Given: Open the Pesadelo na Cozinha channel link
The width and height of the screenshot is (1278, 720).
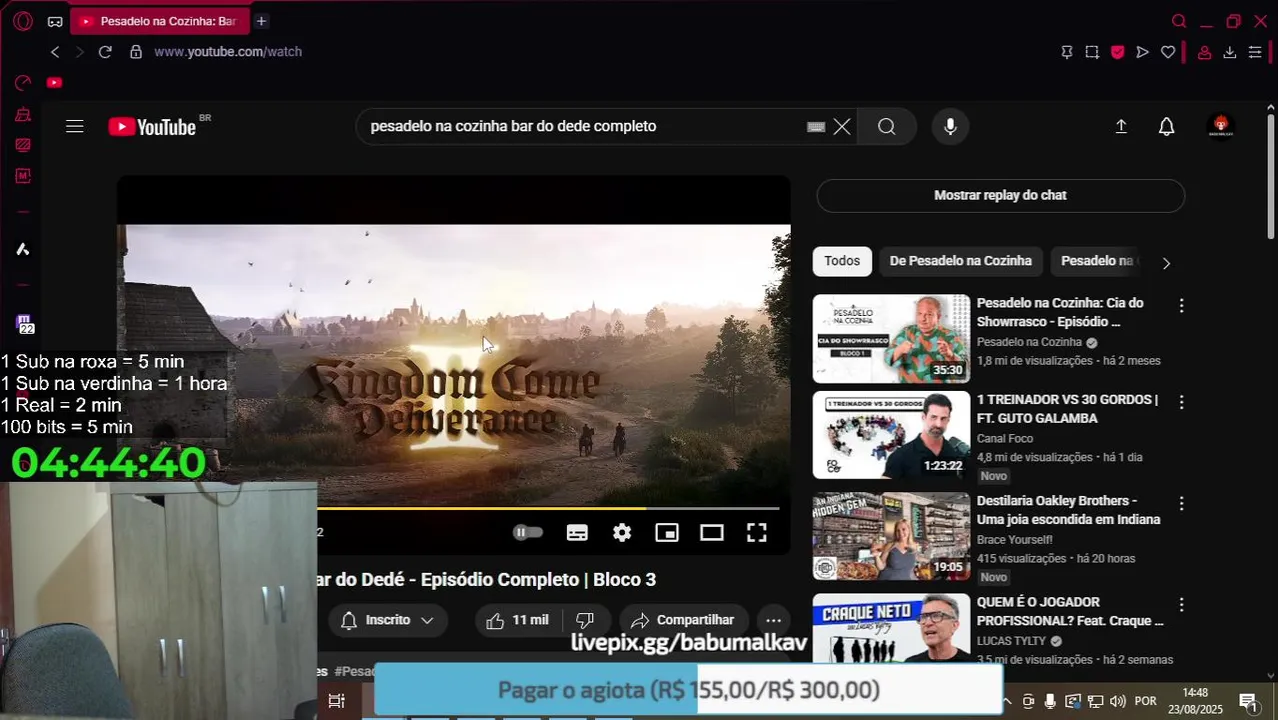Looking at the screenshot, I should pos(1029,342).
